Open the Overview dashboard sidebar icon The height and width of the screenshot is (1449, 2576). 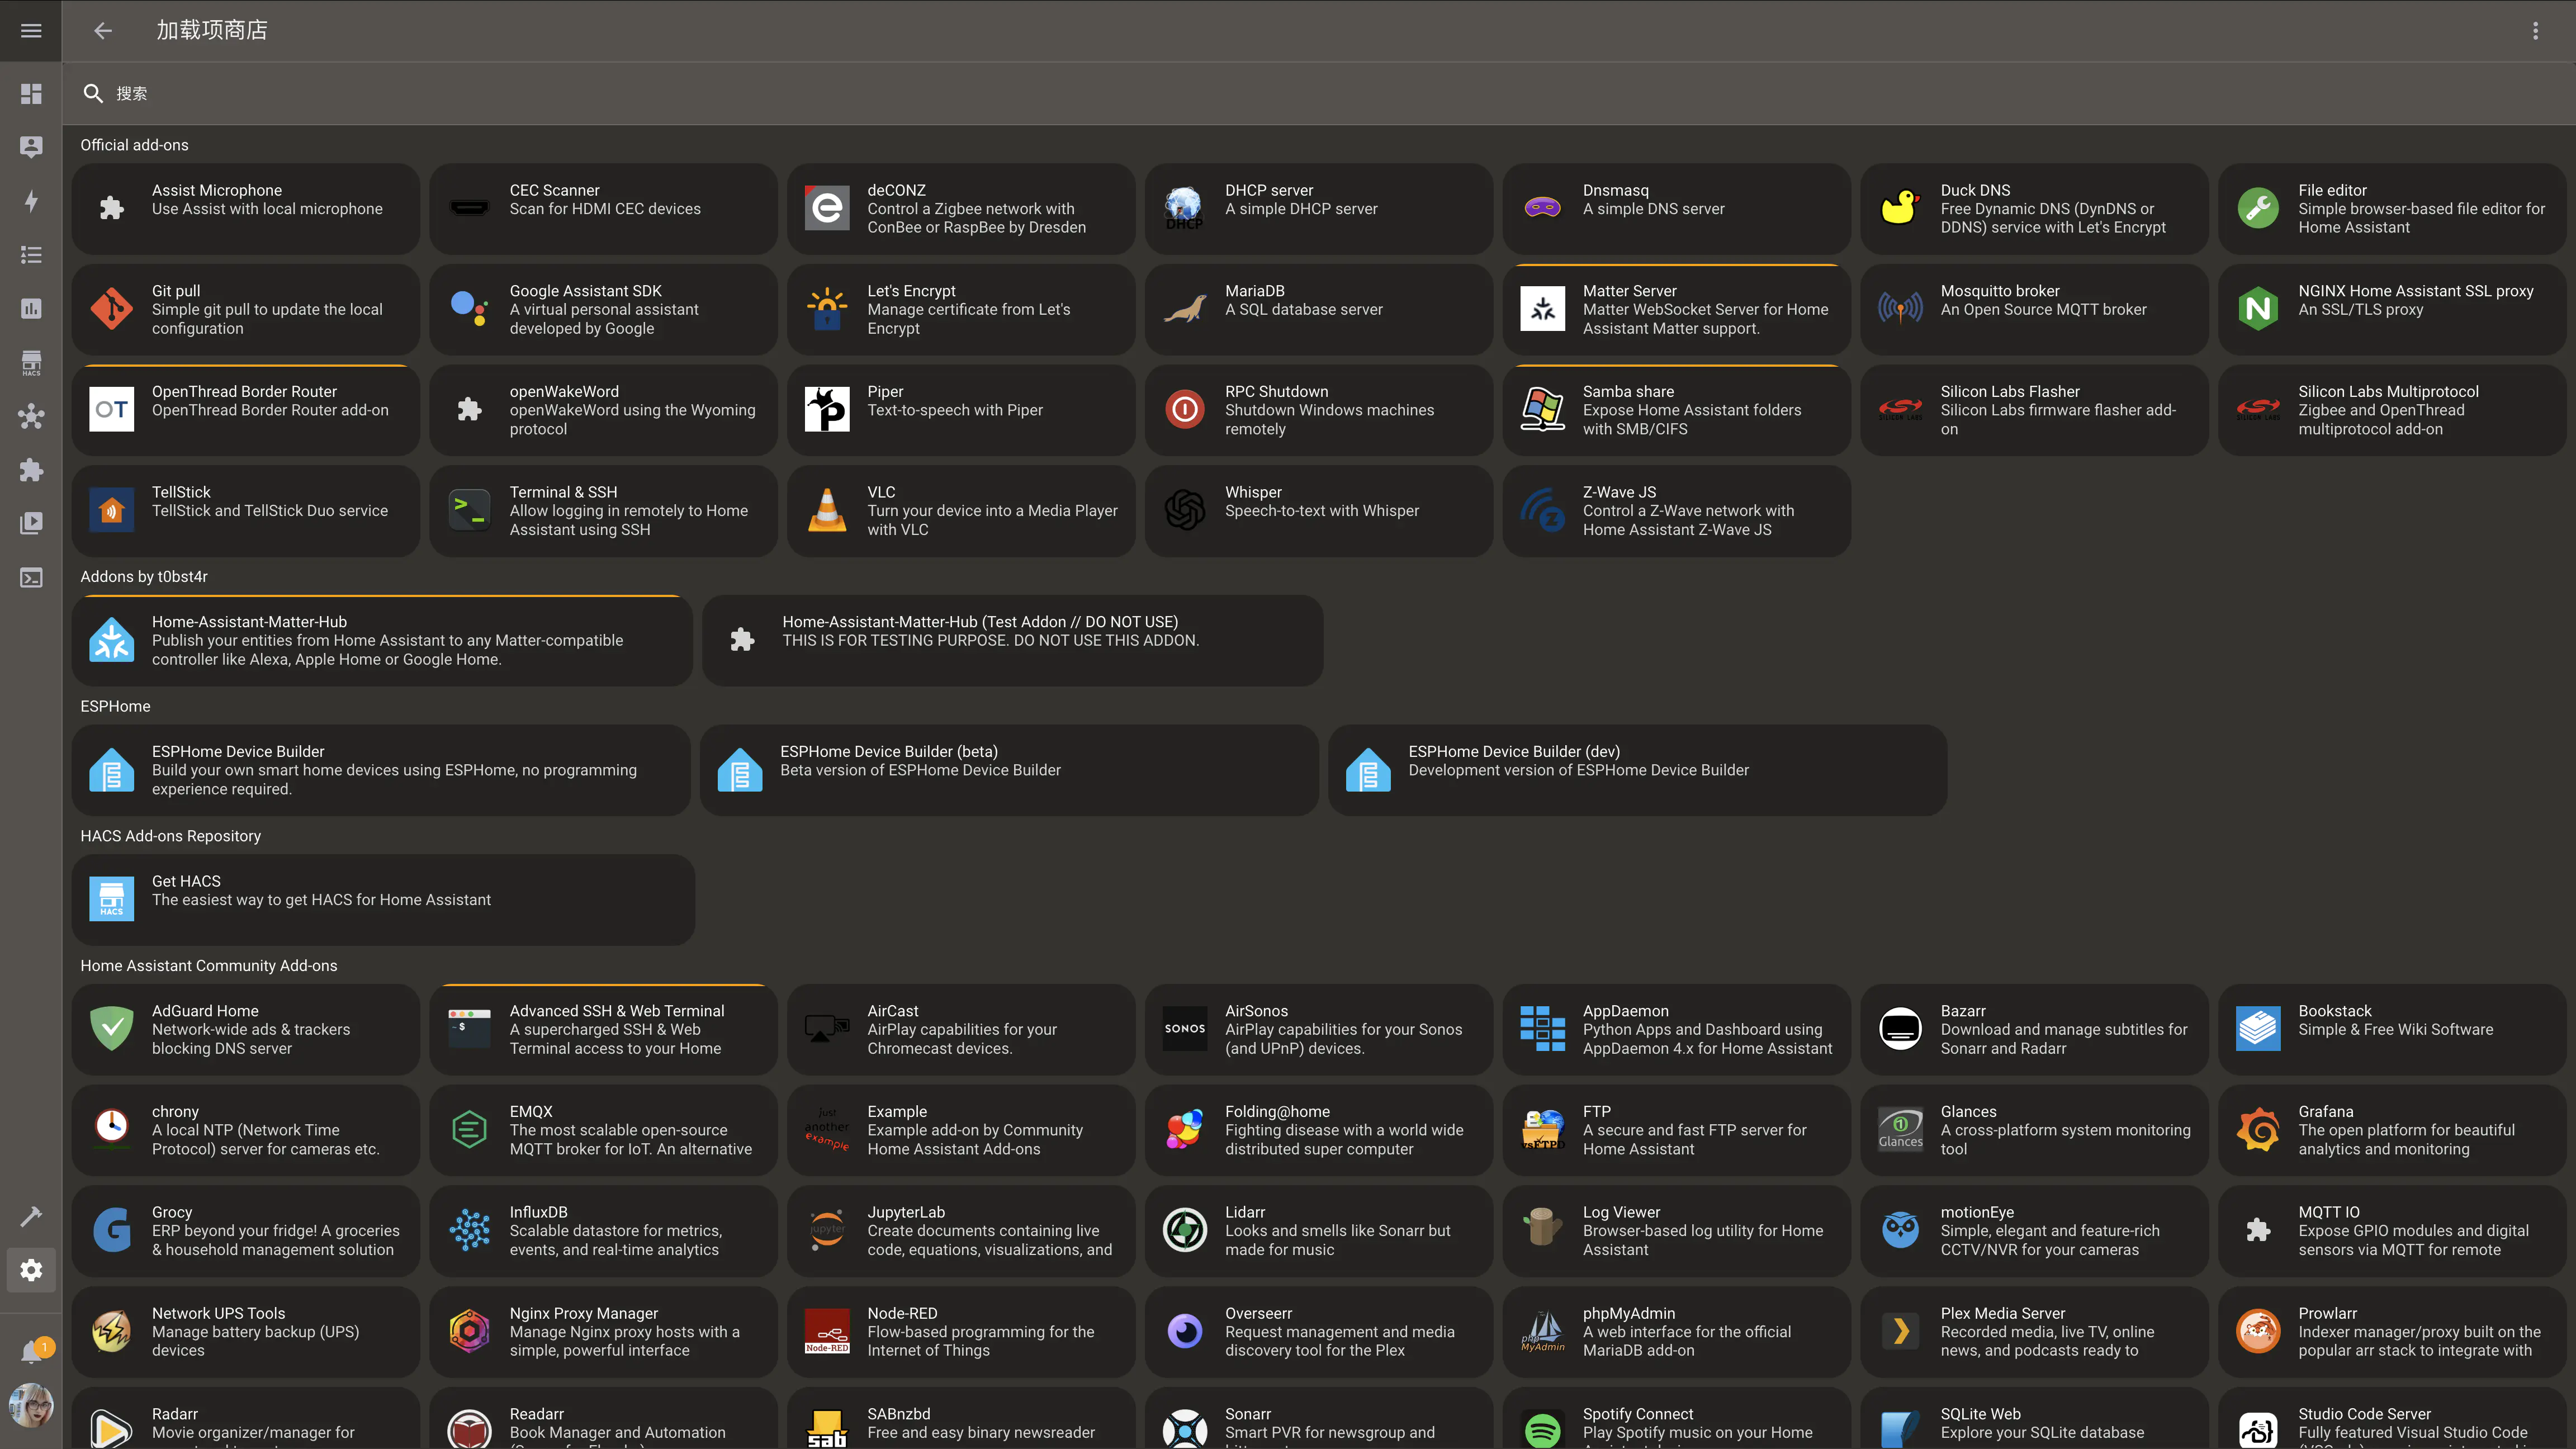tap(31, 93)
